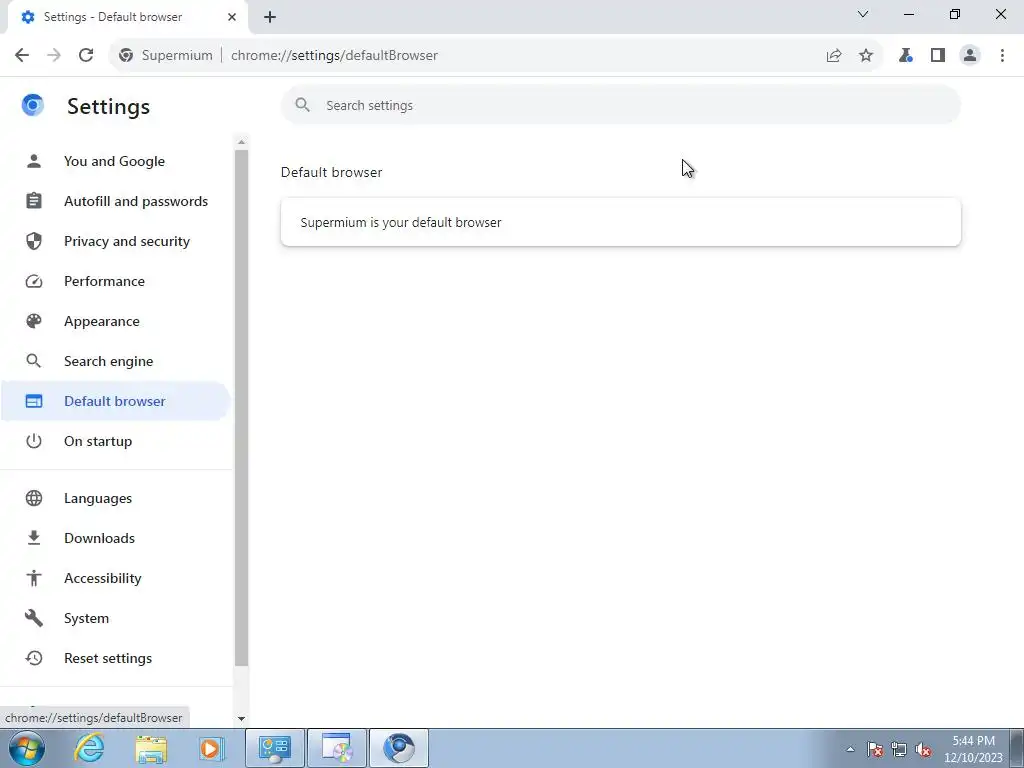Click 'Supermium is your default browser' text
The image size is (1024, 768).
[401, 223]
